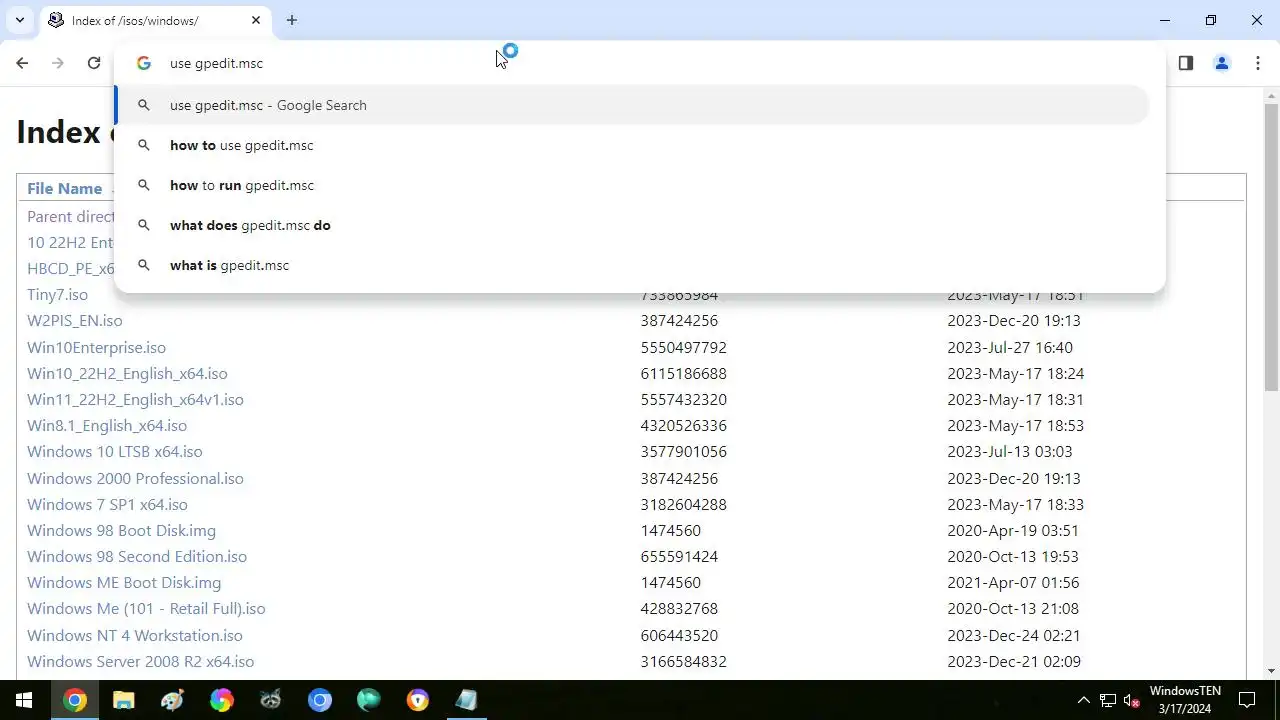Select 'use gpedit.msc - Google Search' suggestion
This screenshot has width=1280, height=720.
(x=632, y=105)
